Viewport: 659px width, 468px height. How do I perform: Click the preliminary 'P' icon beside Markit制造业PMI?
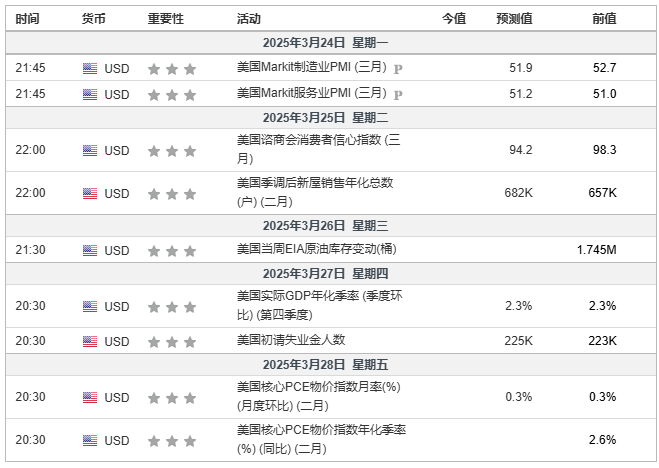(398, 69)
